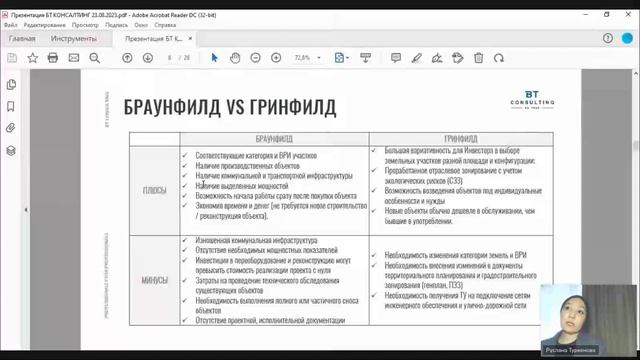This screenshot has height=360, width=640.
Task: Choose the Selection arrow tool
Action: (x=214, y=58)
